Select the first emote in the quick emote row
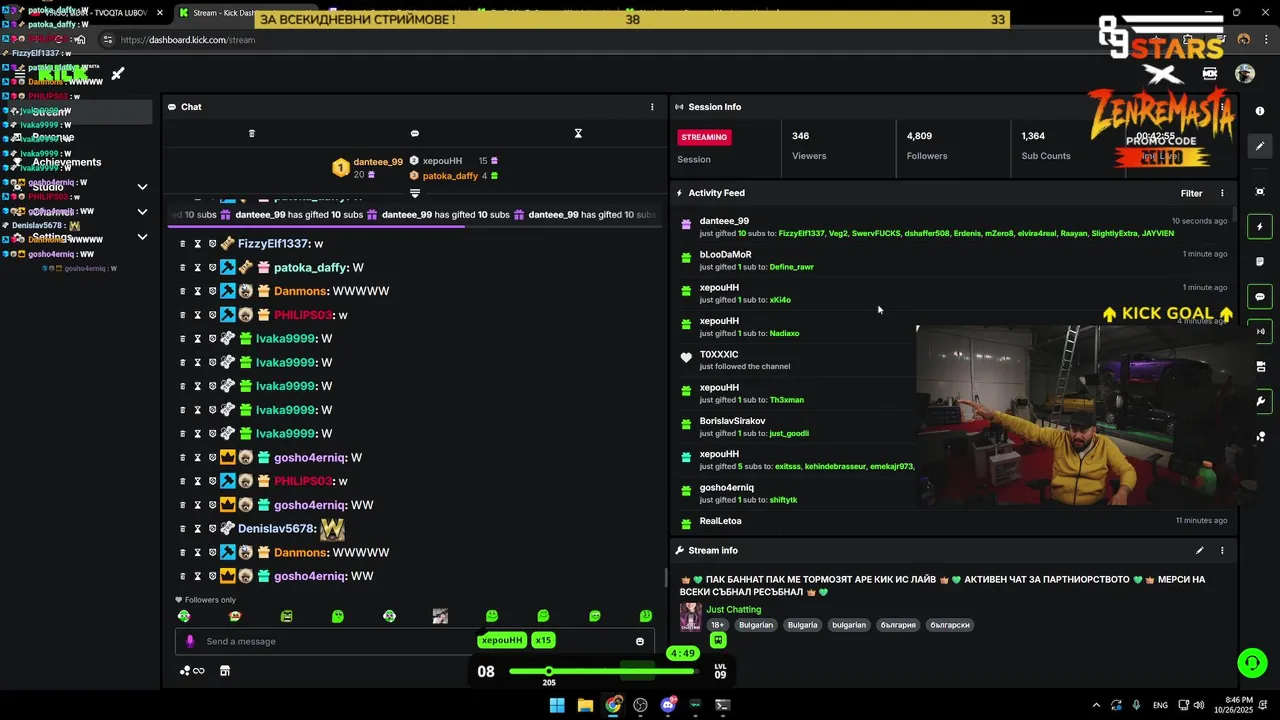The image size is (1280, 720). [184, 616]
